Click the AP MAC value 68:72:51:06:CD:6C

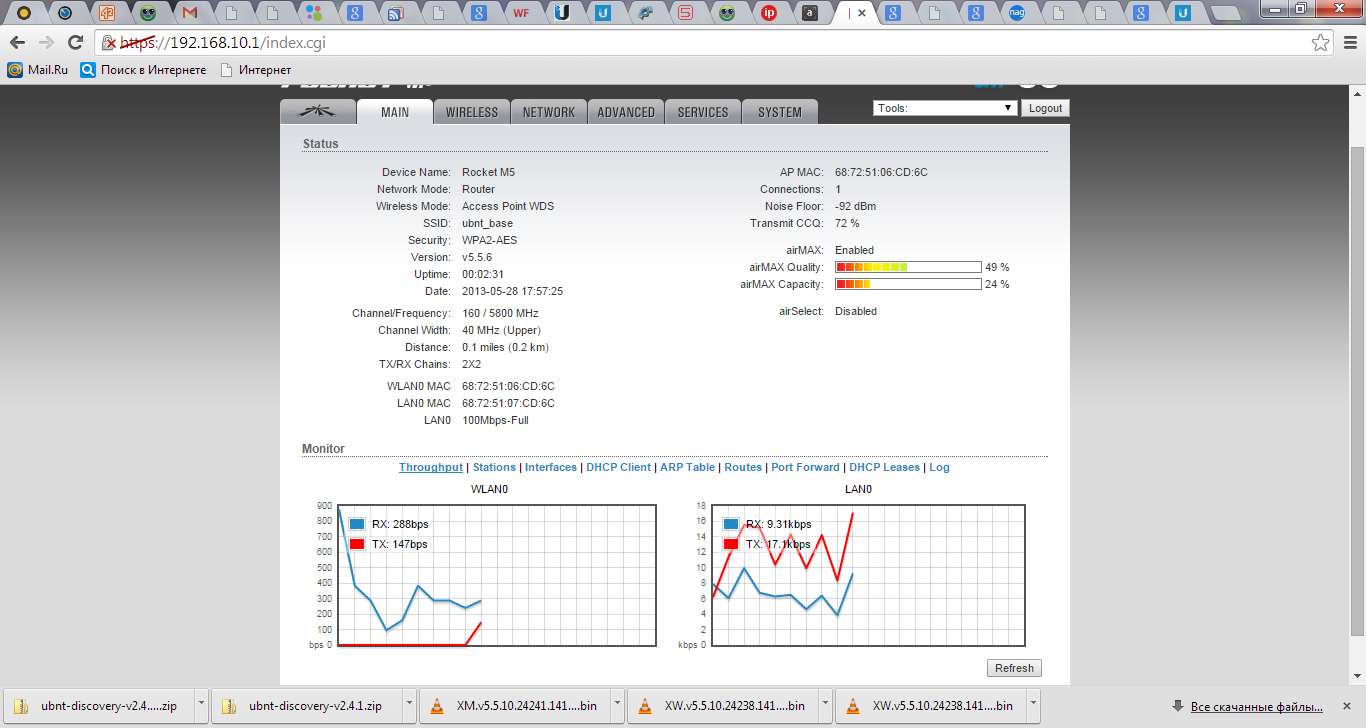[881, 172]
